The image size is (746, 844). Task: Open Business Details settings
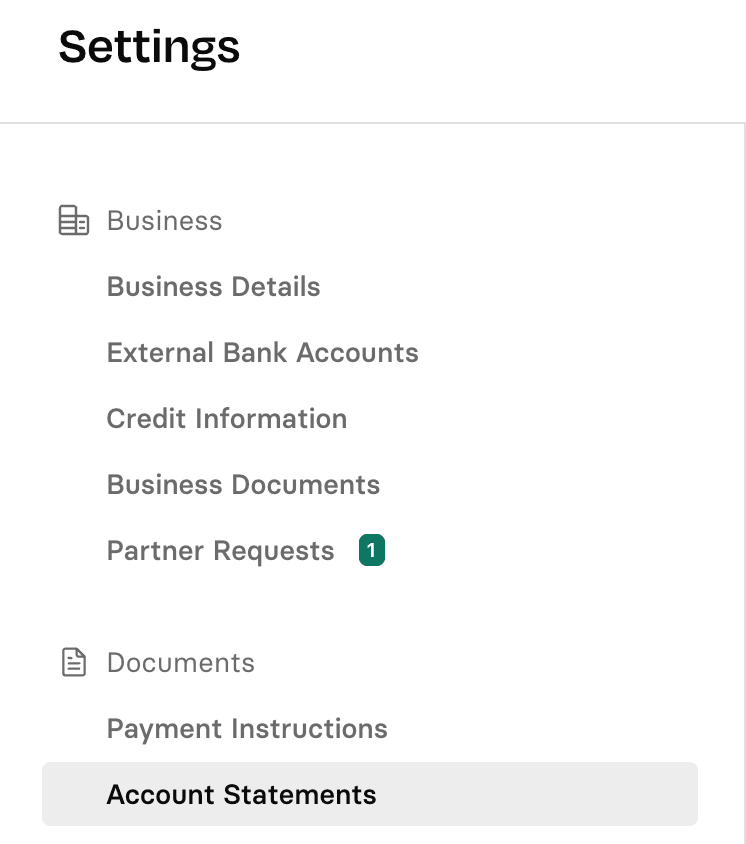coord(213,287)
